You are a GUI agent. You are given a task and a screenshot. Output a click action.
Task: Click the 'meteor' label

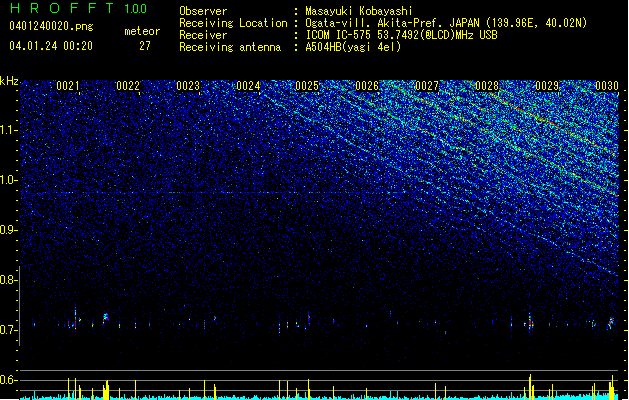(x=142, y=31)
